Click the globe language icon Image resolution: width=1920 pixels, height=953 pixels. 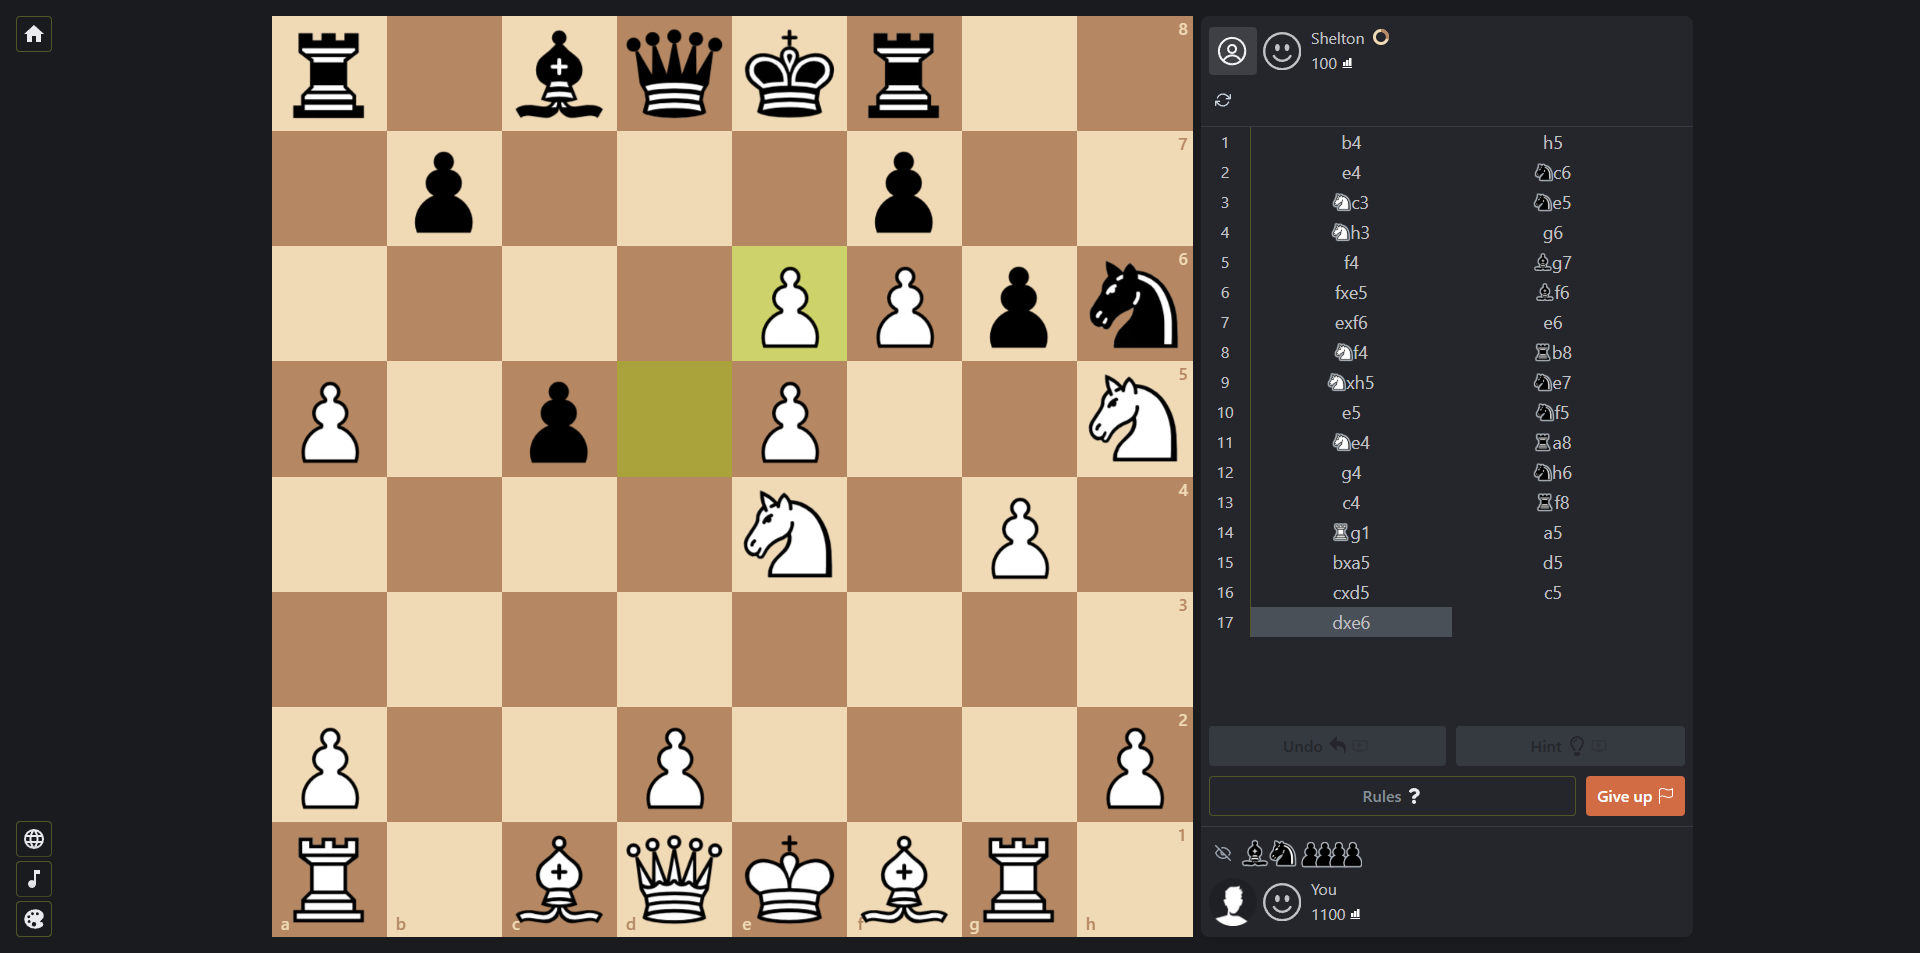(x=33, y=839)
